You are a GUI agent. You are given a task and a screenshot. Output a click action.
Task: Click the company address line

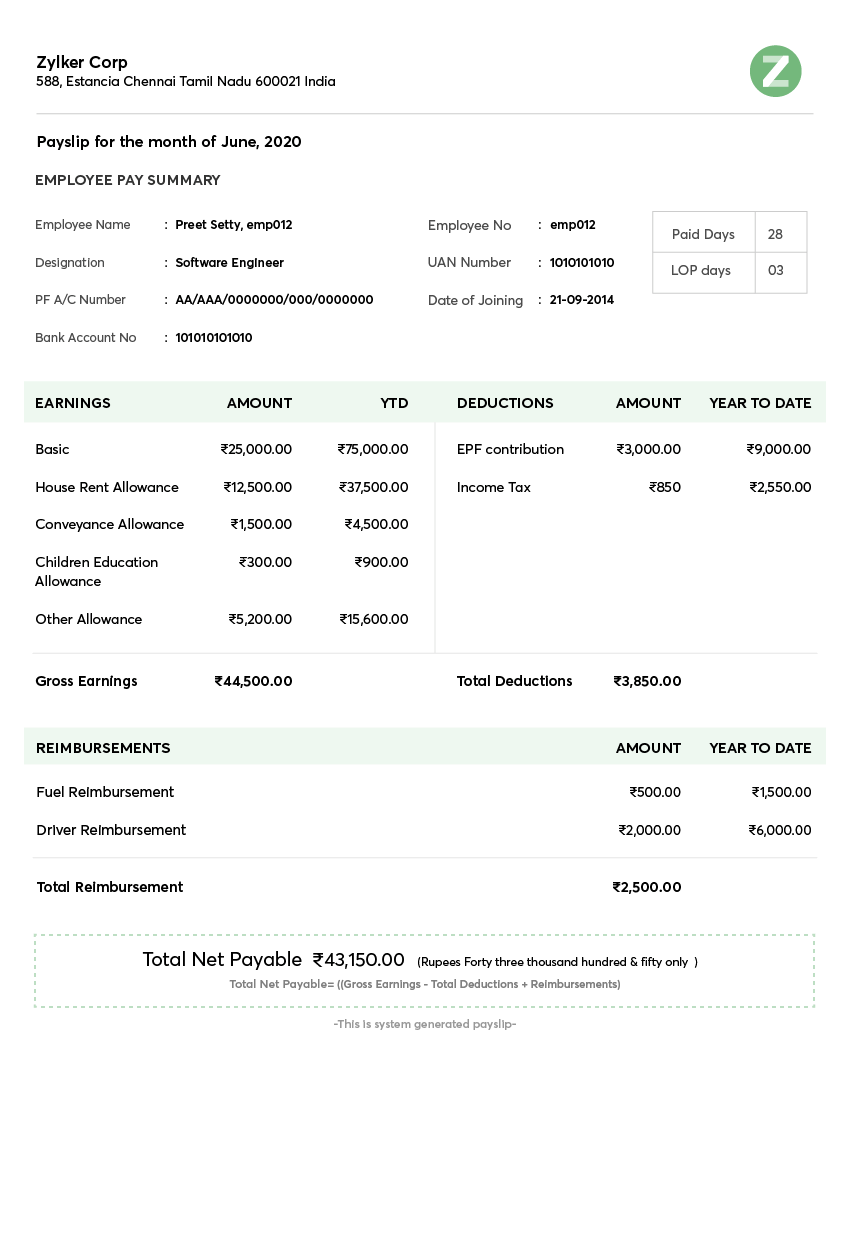coord(185,82)
